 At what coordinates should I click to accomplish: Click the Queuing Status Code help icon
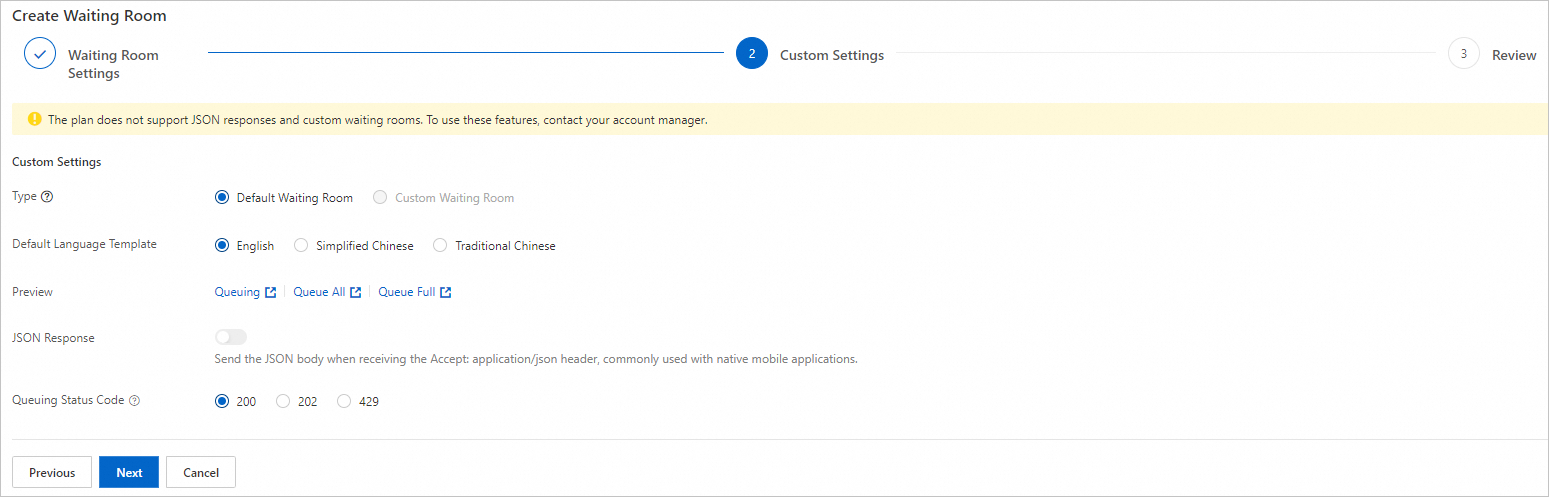(135, 400)
